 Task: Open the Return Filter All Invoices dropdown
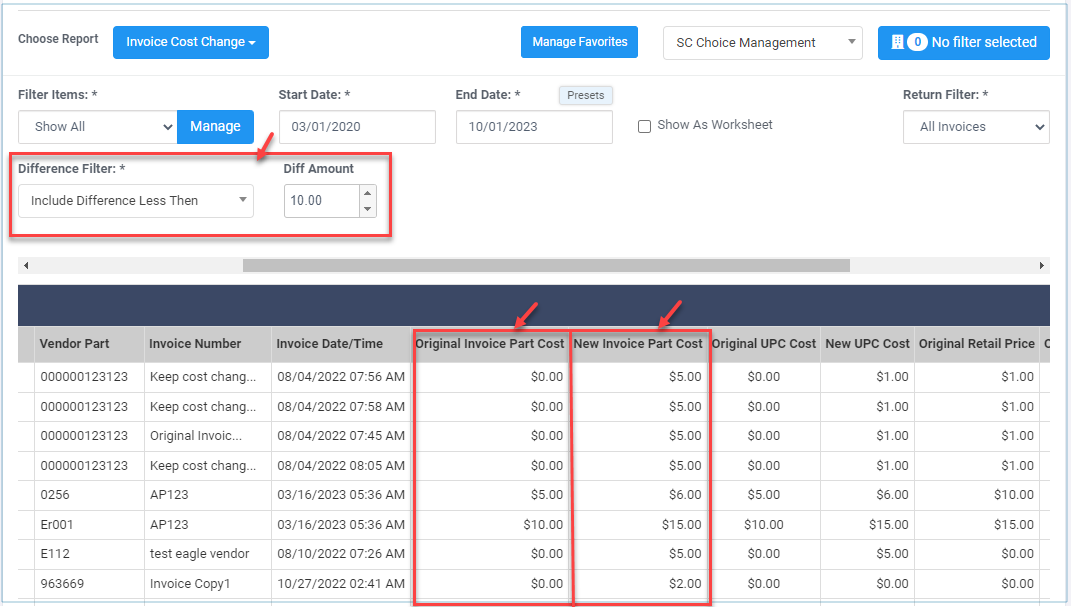point(976,127)
